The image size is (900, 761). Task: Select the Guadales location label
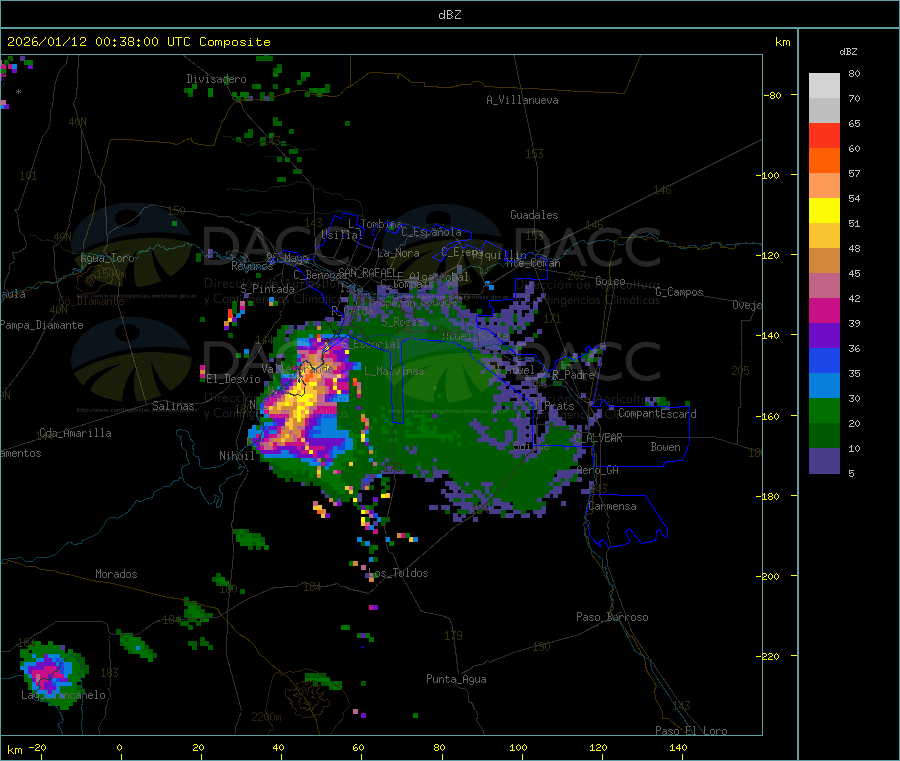tap(534, 215)
